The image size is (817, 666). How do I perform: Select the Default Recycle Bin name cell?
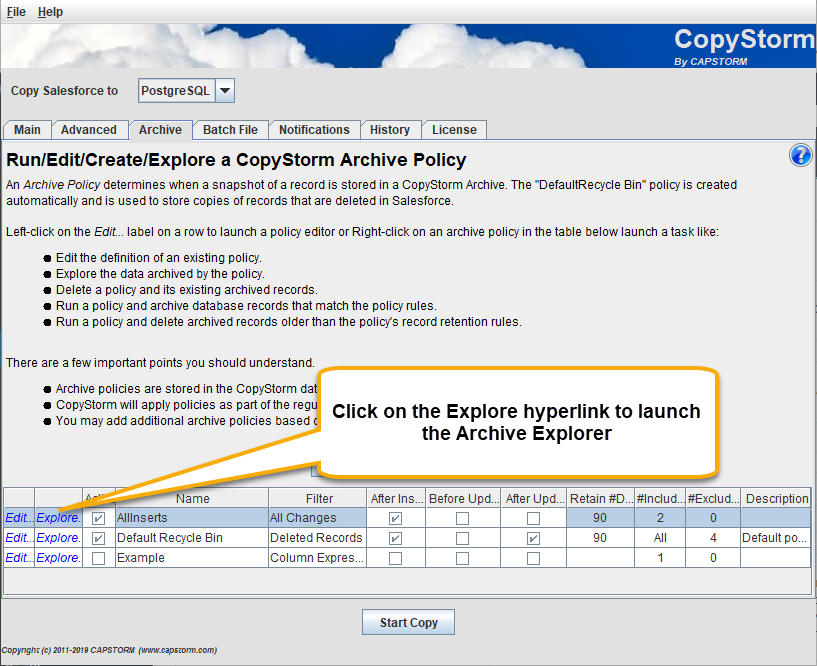(x=192, y=538)
